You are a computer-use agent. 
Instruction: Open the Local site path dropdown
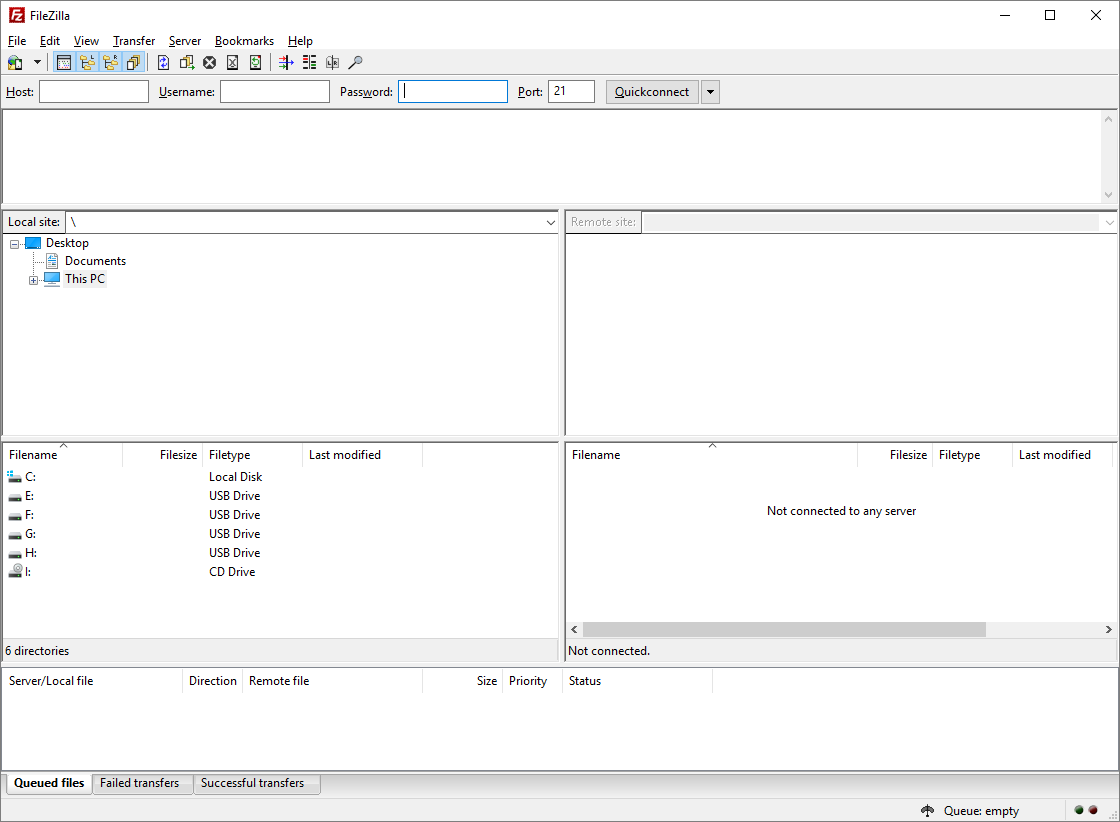[550, 221]
